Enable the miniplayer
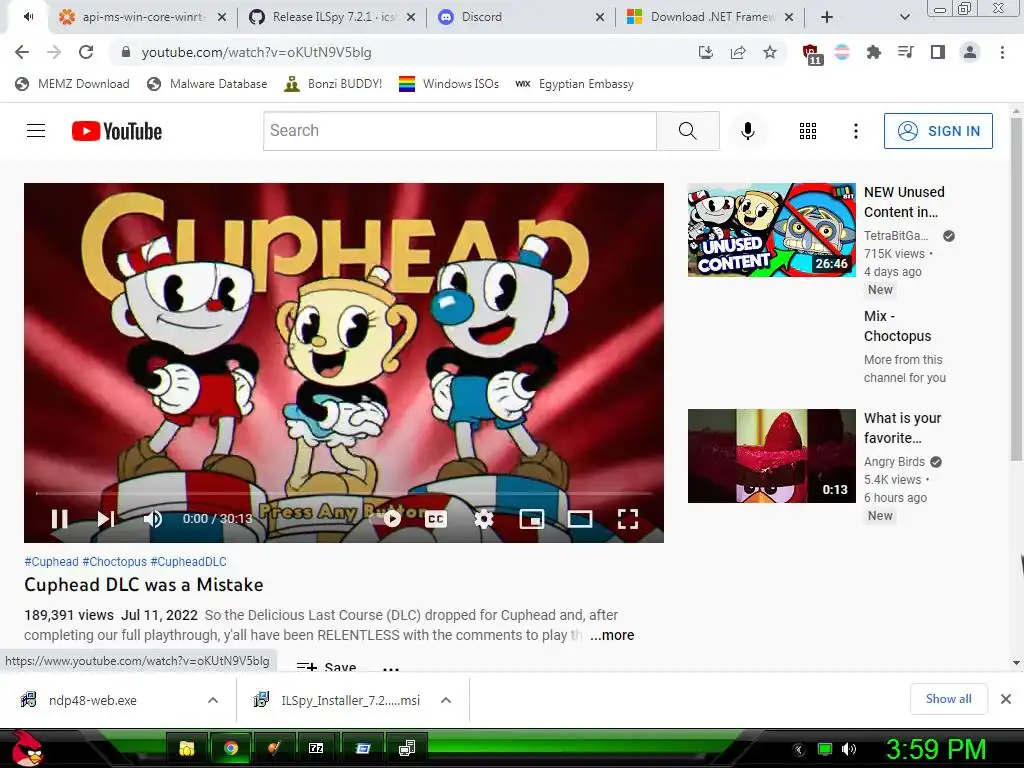1024x768 pixels. point(532,519)
